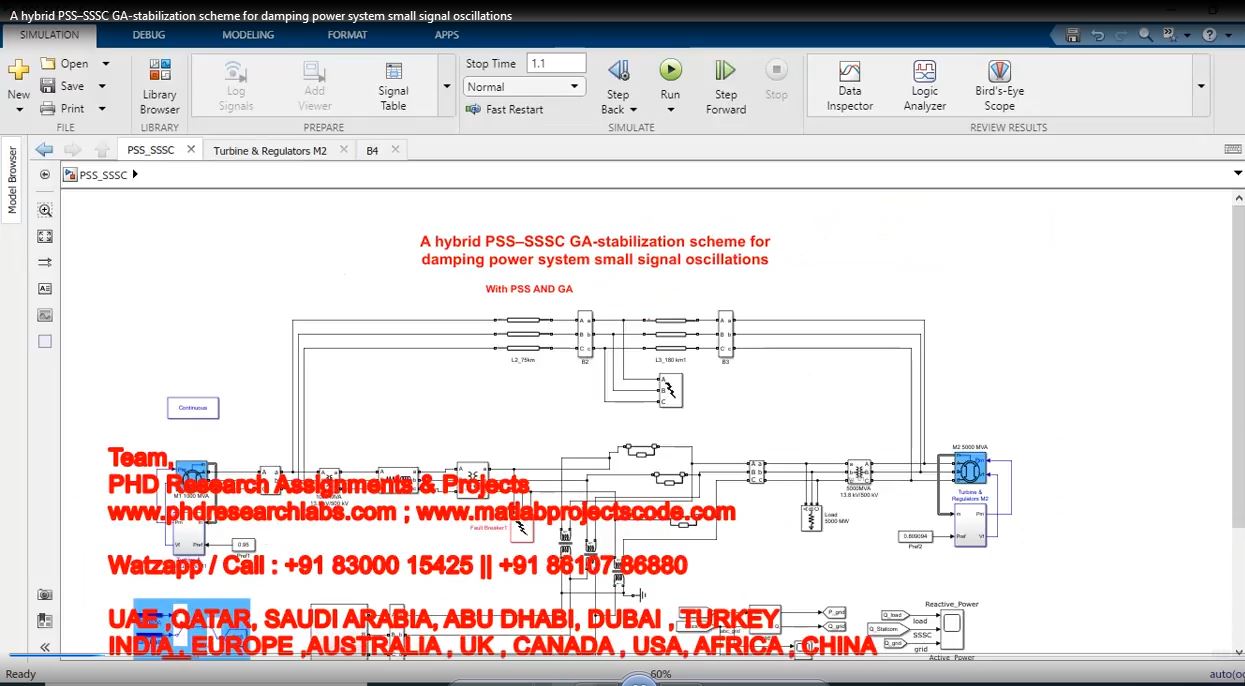Image resolution: width=1245 pixels, height=686 pixels.
Task: Open the Data Inspector
Action: click(849, 86)
